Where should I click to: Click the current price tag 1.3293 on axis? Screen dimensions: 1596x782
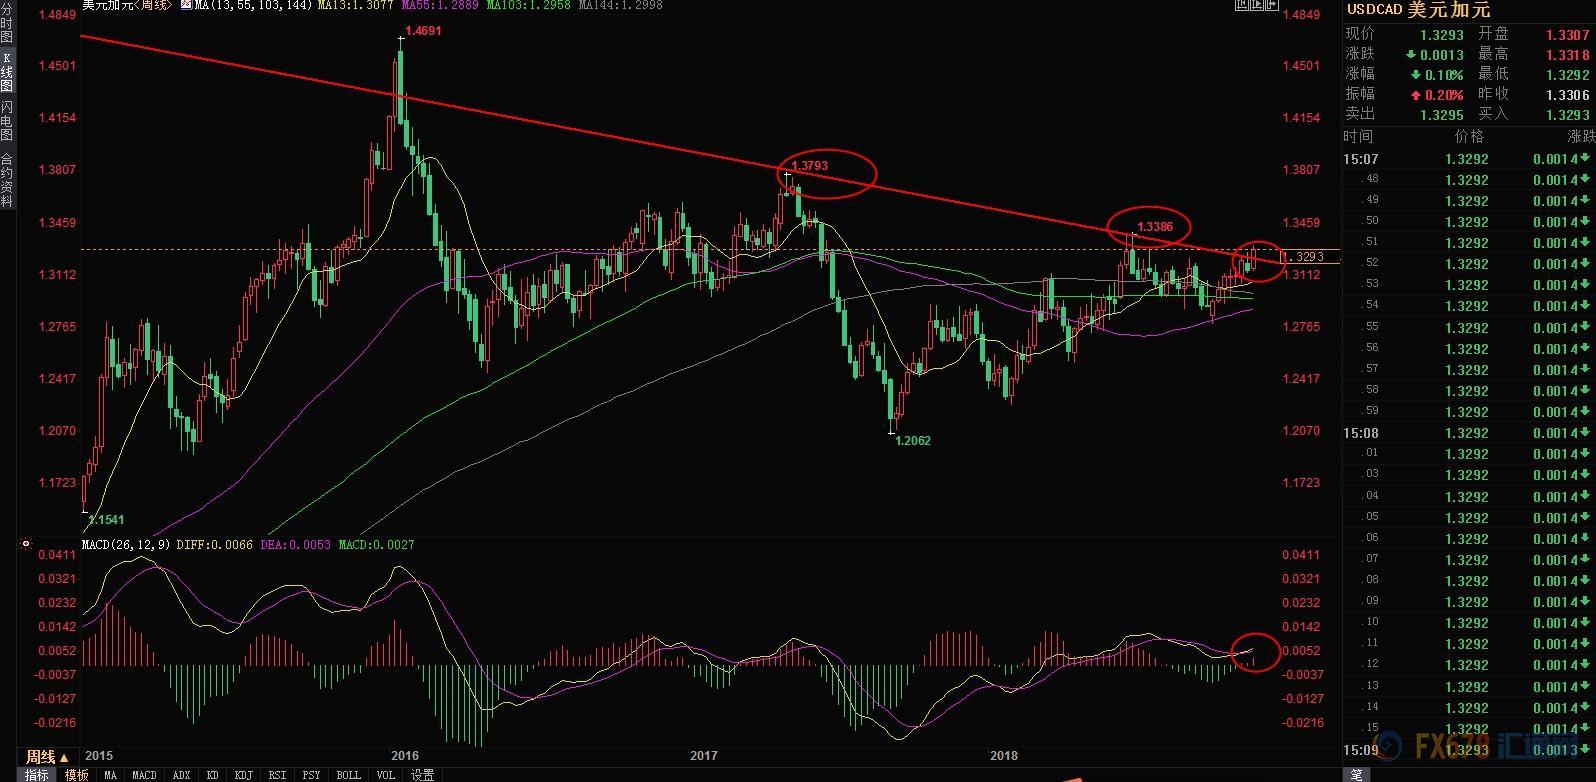point(1304,257)
